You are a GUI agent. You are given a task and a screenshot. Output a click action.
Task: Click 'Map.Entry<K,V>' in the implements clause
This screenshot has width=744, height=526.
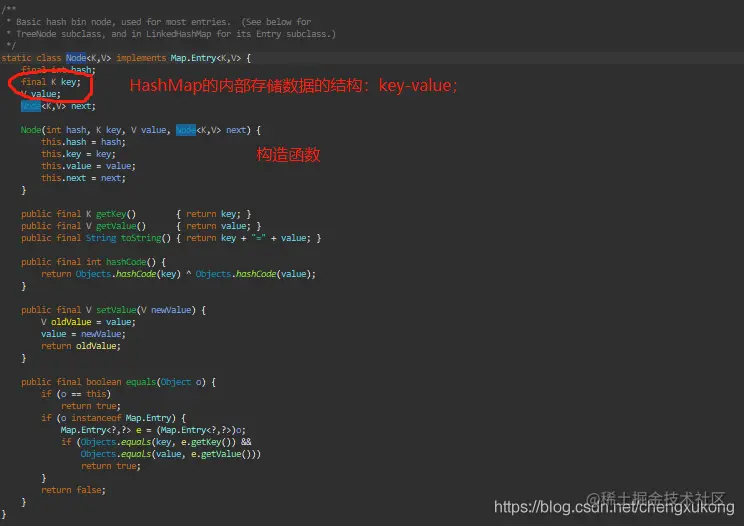tap(205, 58)
